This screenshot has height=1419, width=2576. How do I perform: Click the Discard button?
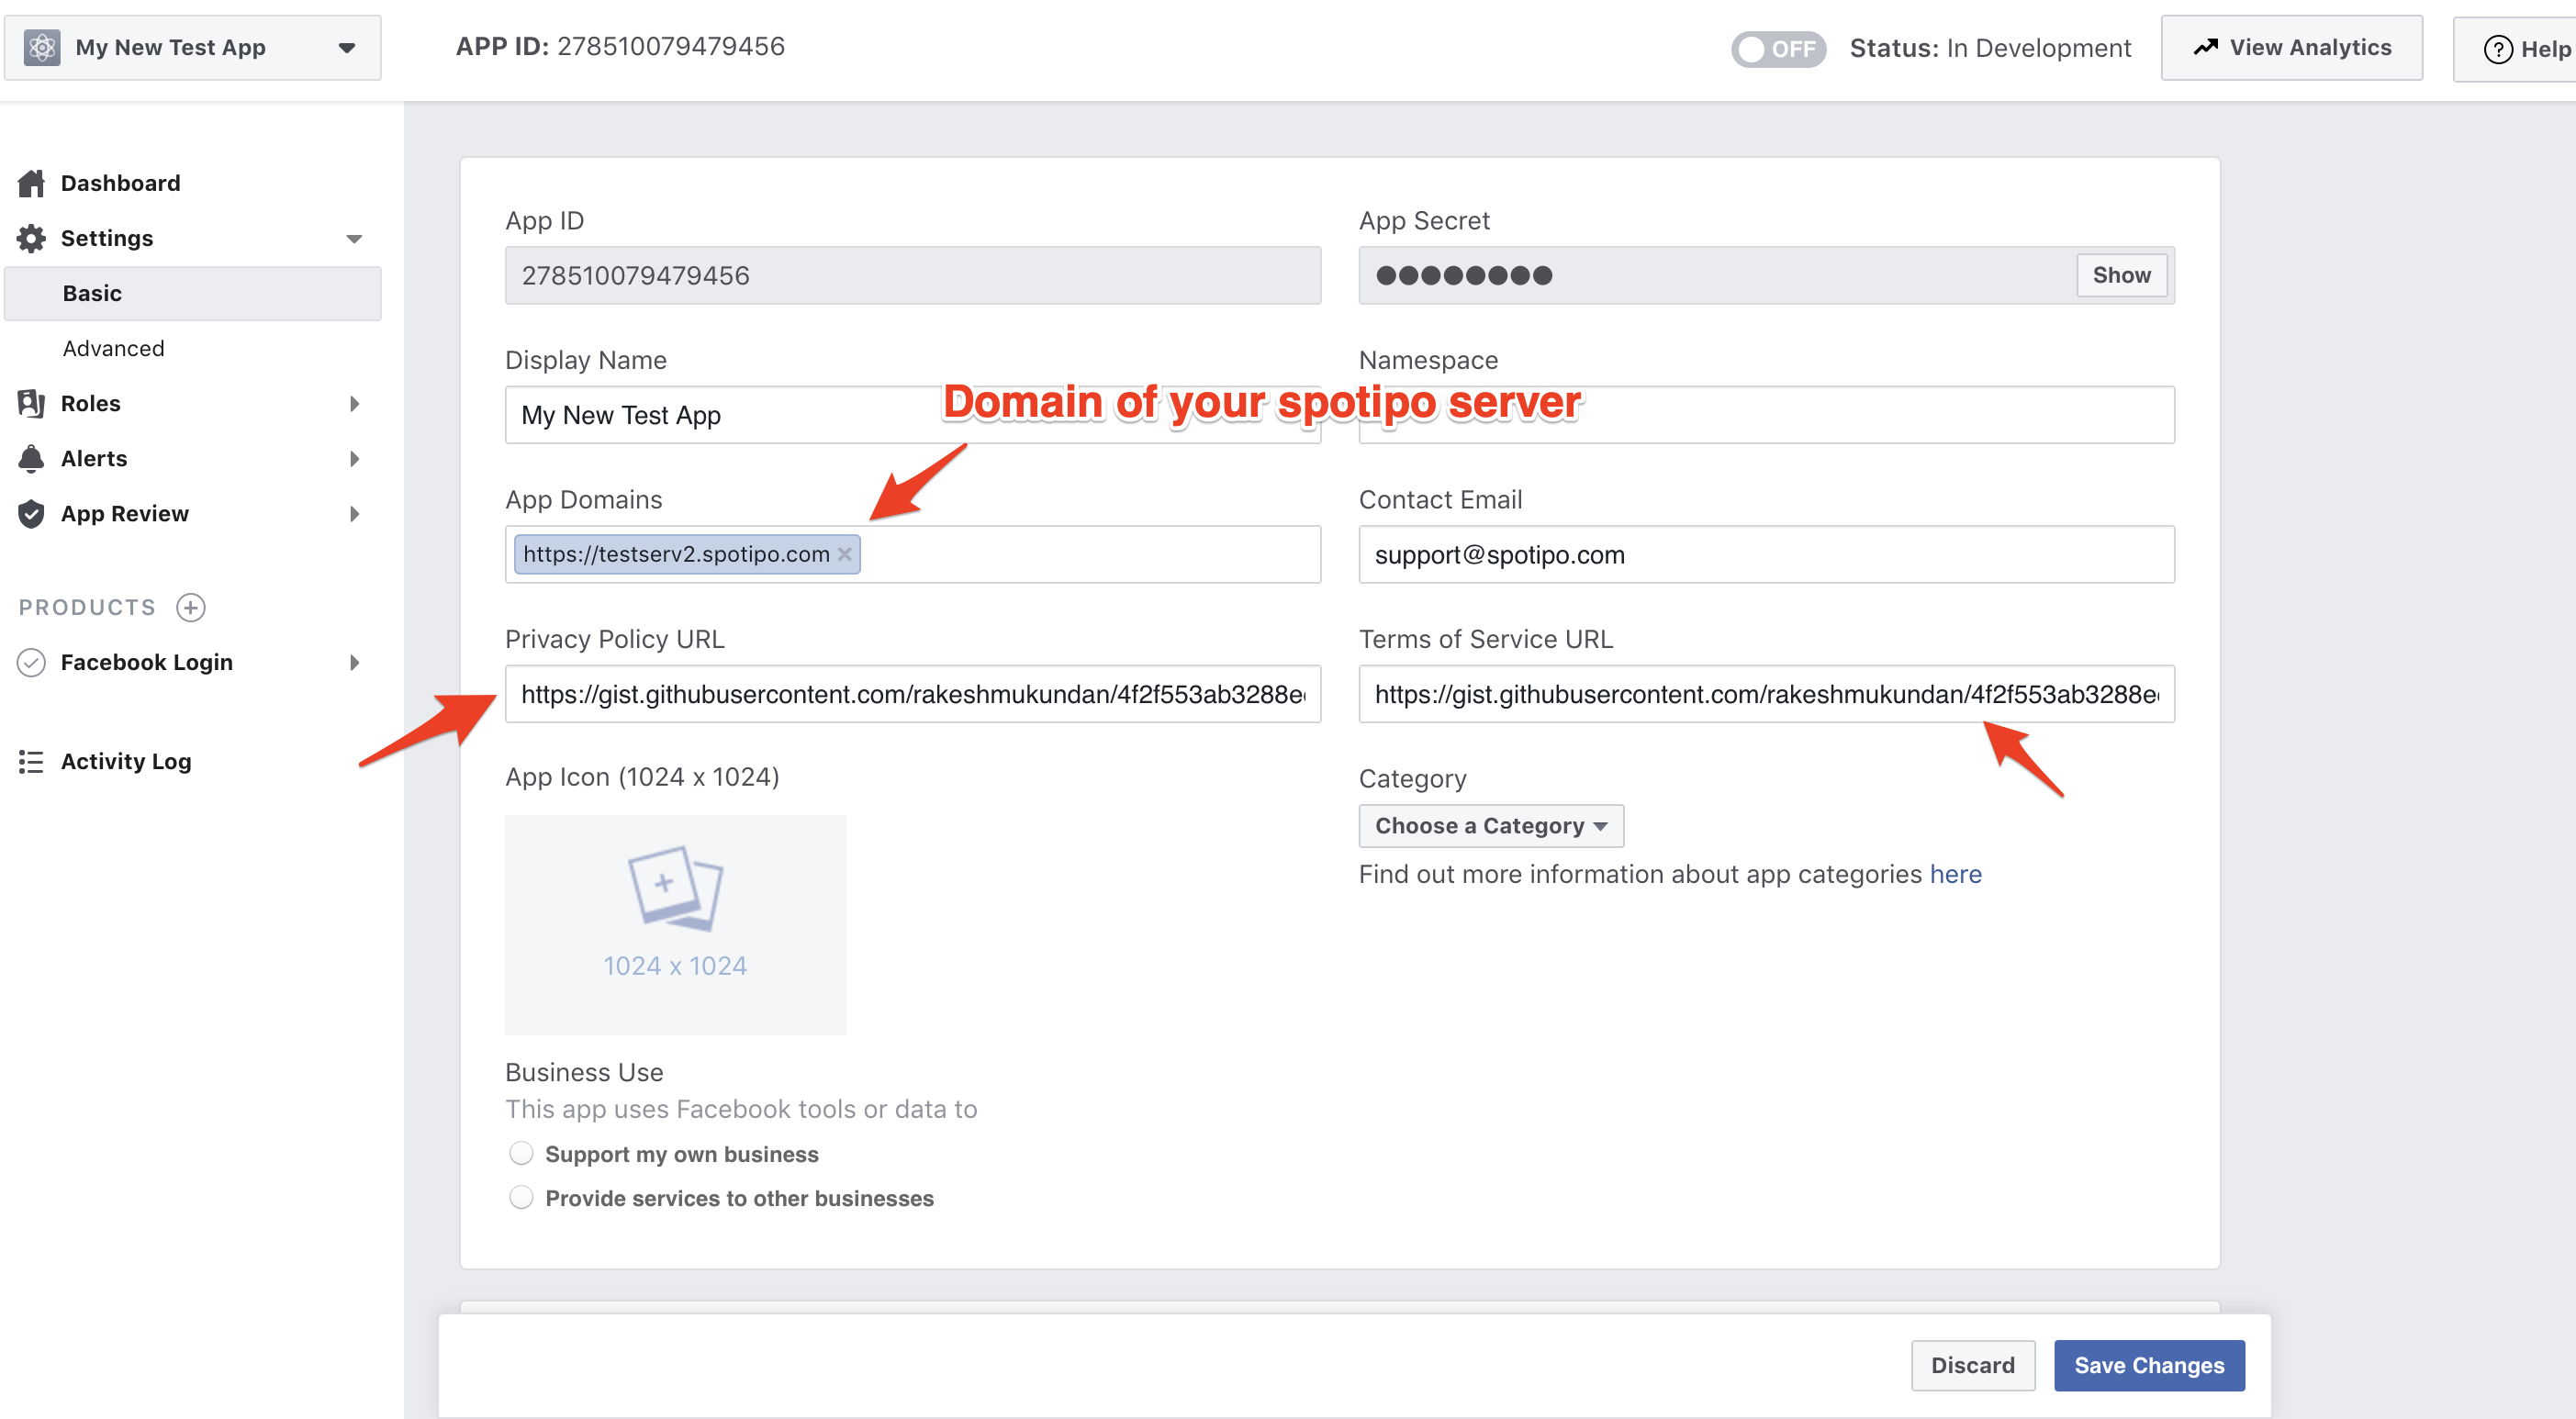1972,1365
